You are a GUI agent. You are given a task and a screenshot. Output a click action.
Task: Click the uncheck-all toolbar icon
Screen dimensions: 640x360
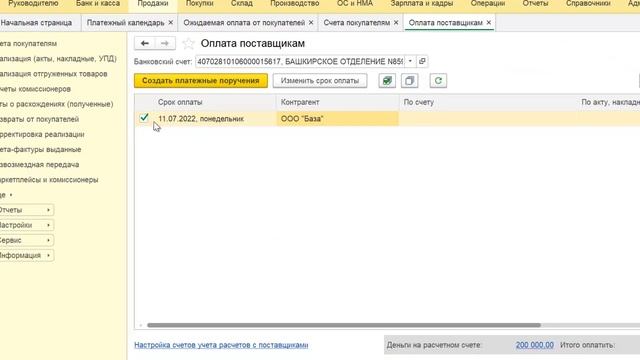pyautogui.click(x=409, y=81)
